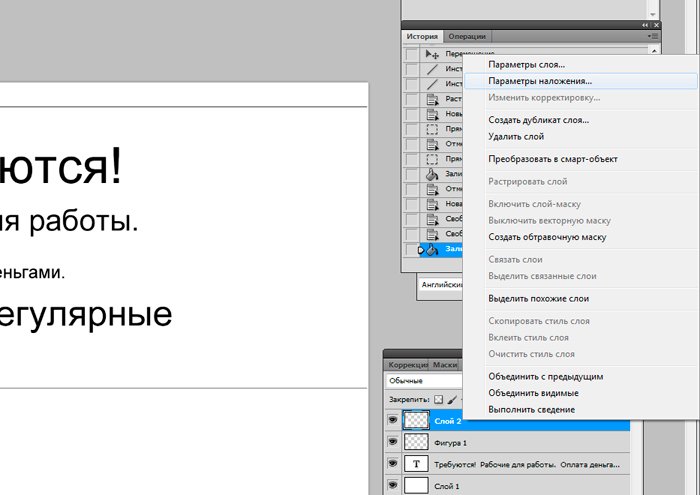Select Создать дубликат слоя menu item

538,120
